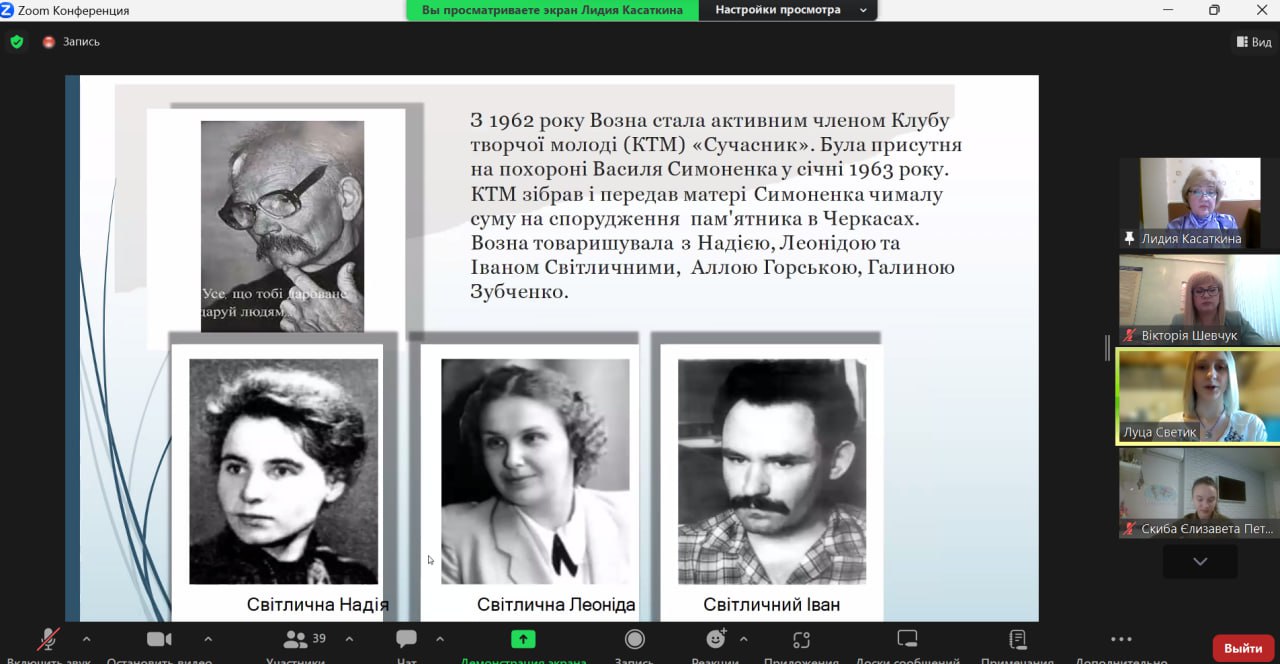The width and height of the screenshot is (1280, 664).
Task: Open the Реакции smiley icon
Action: (x=715, y=639)
